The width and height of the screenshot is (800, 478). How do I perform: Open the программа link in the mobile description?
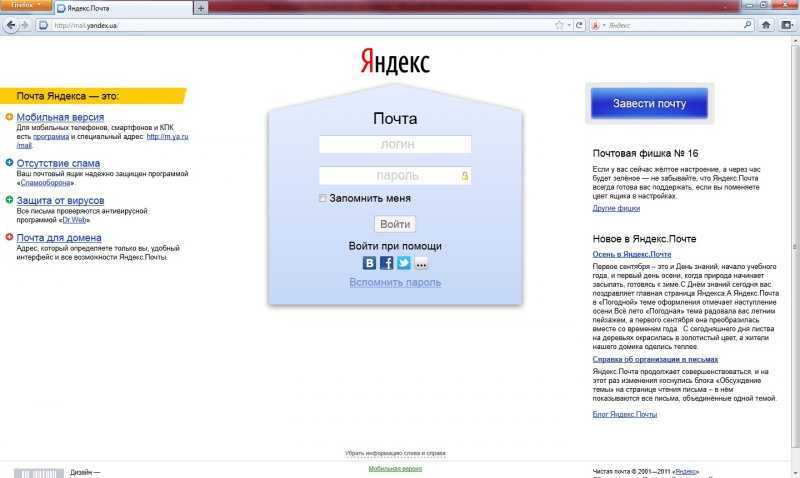(x=51, y=137)
